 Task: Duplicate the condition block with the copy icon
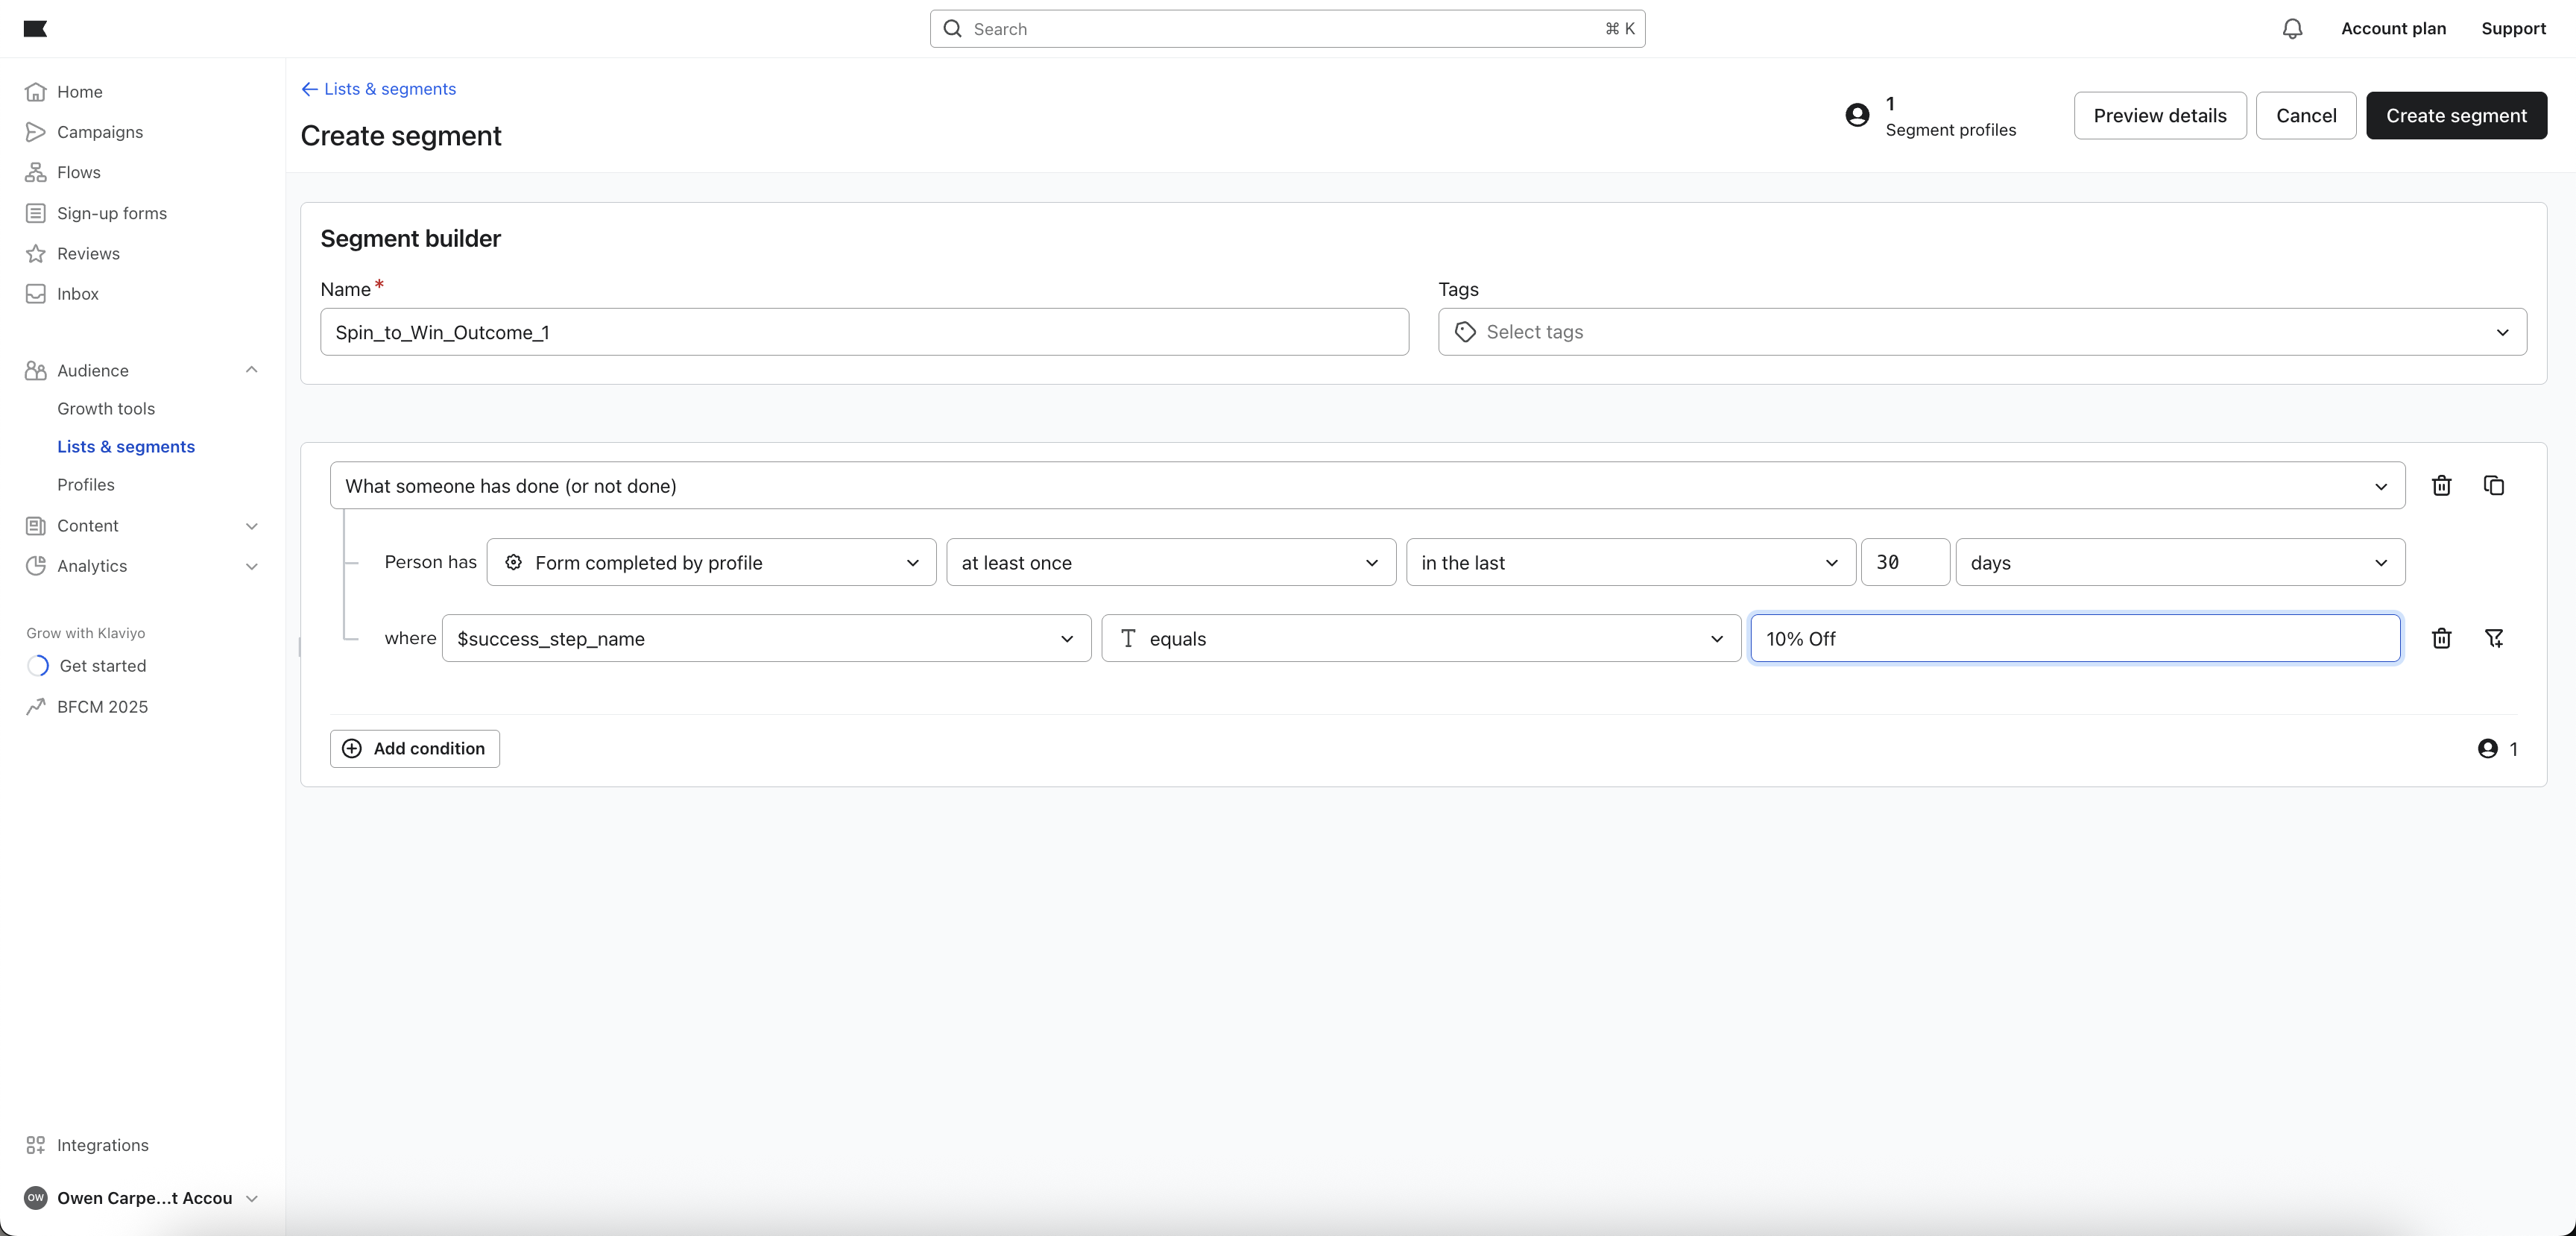coord(2494,485)
